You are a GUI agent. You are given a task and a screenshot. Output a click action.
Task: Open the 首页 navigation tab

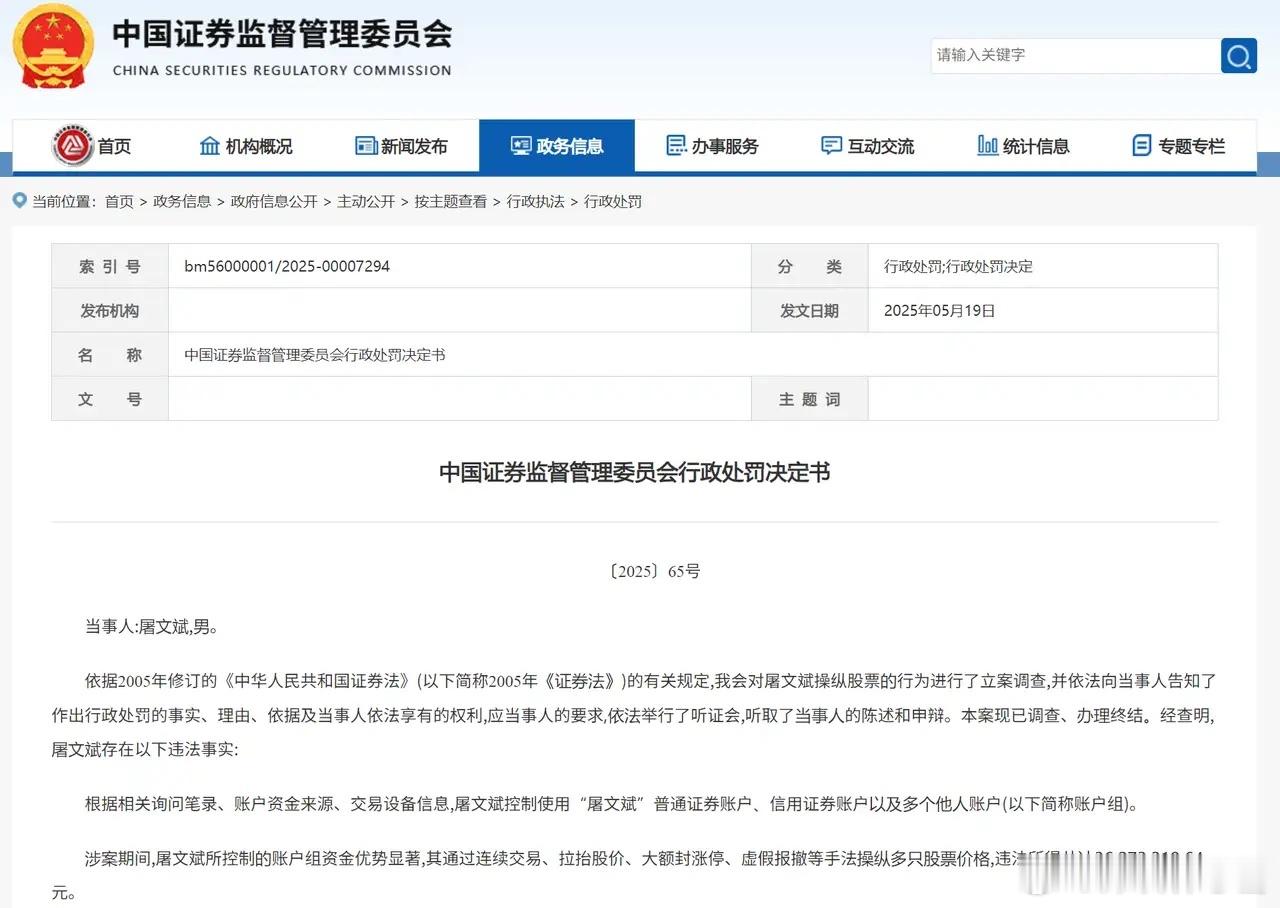pyautogui.click(x=91, y=146)
